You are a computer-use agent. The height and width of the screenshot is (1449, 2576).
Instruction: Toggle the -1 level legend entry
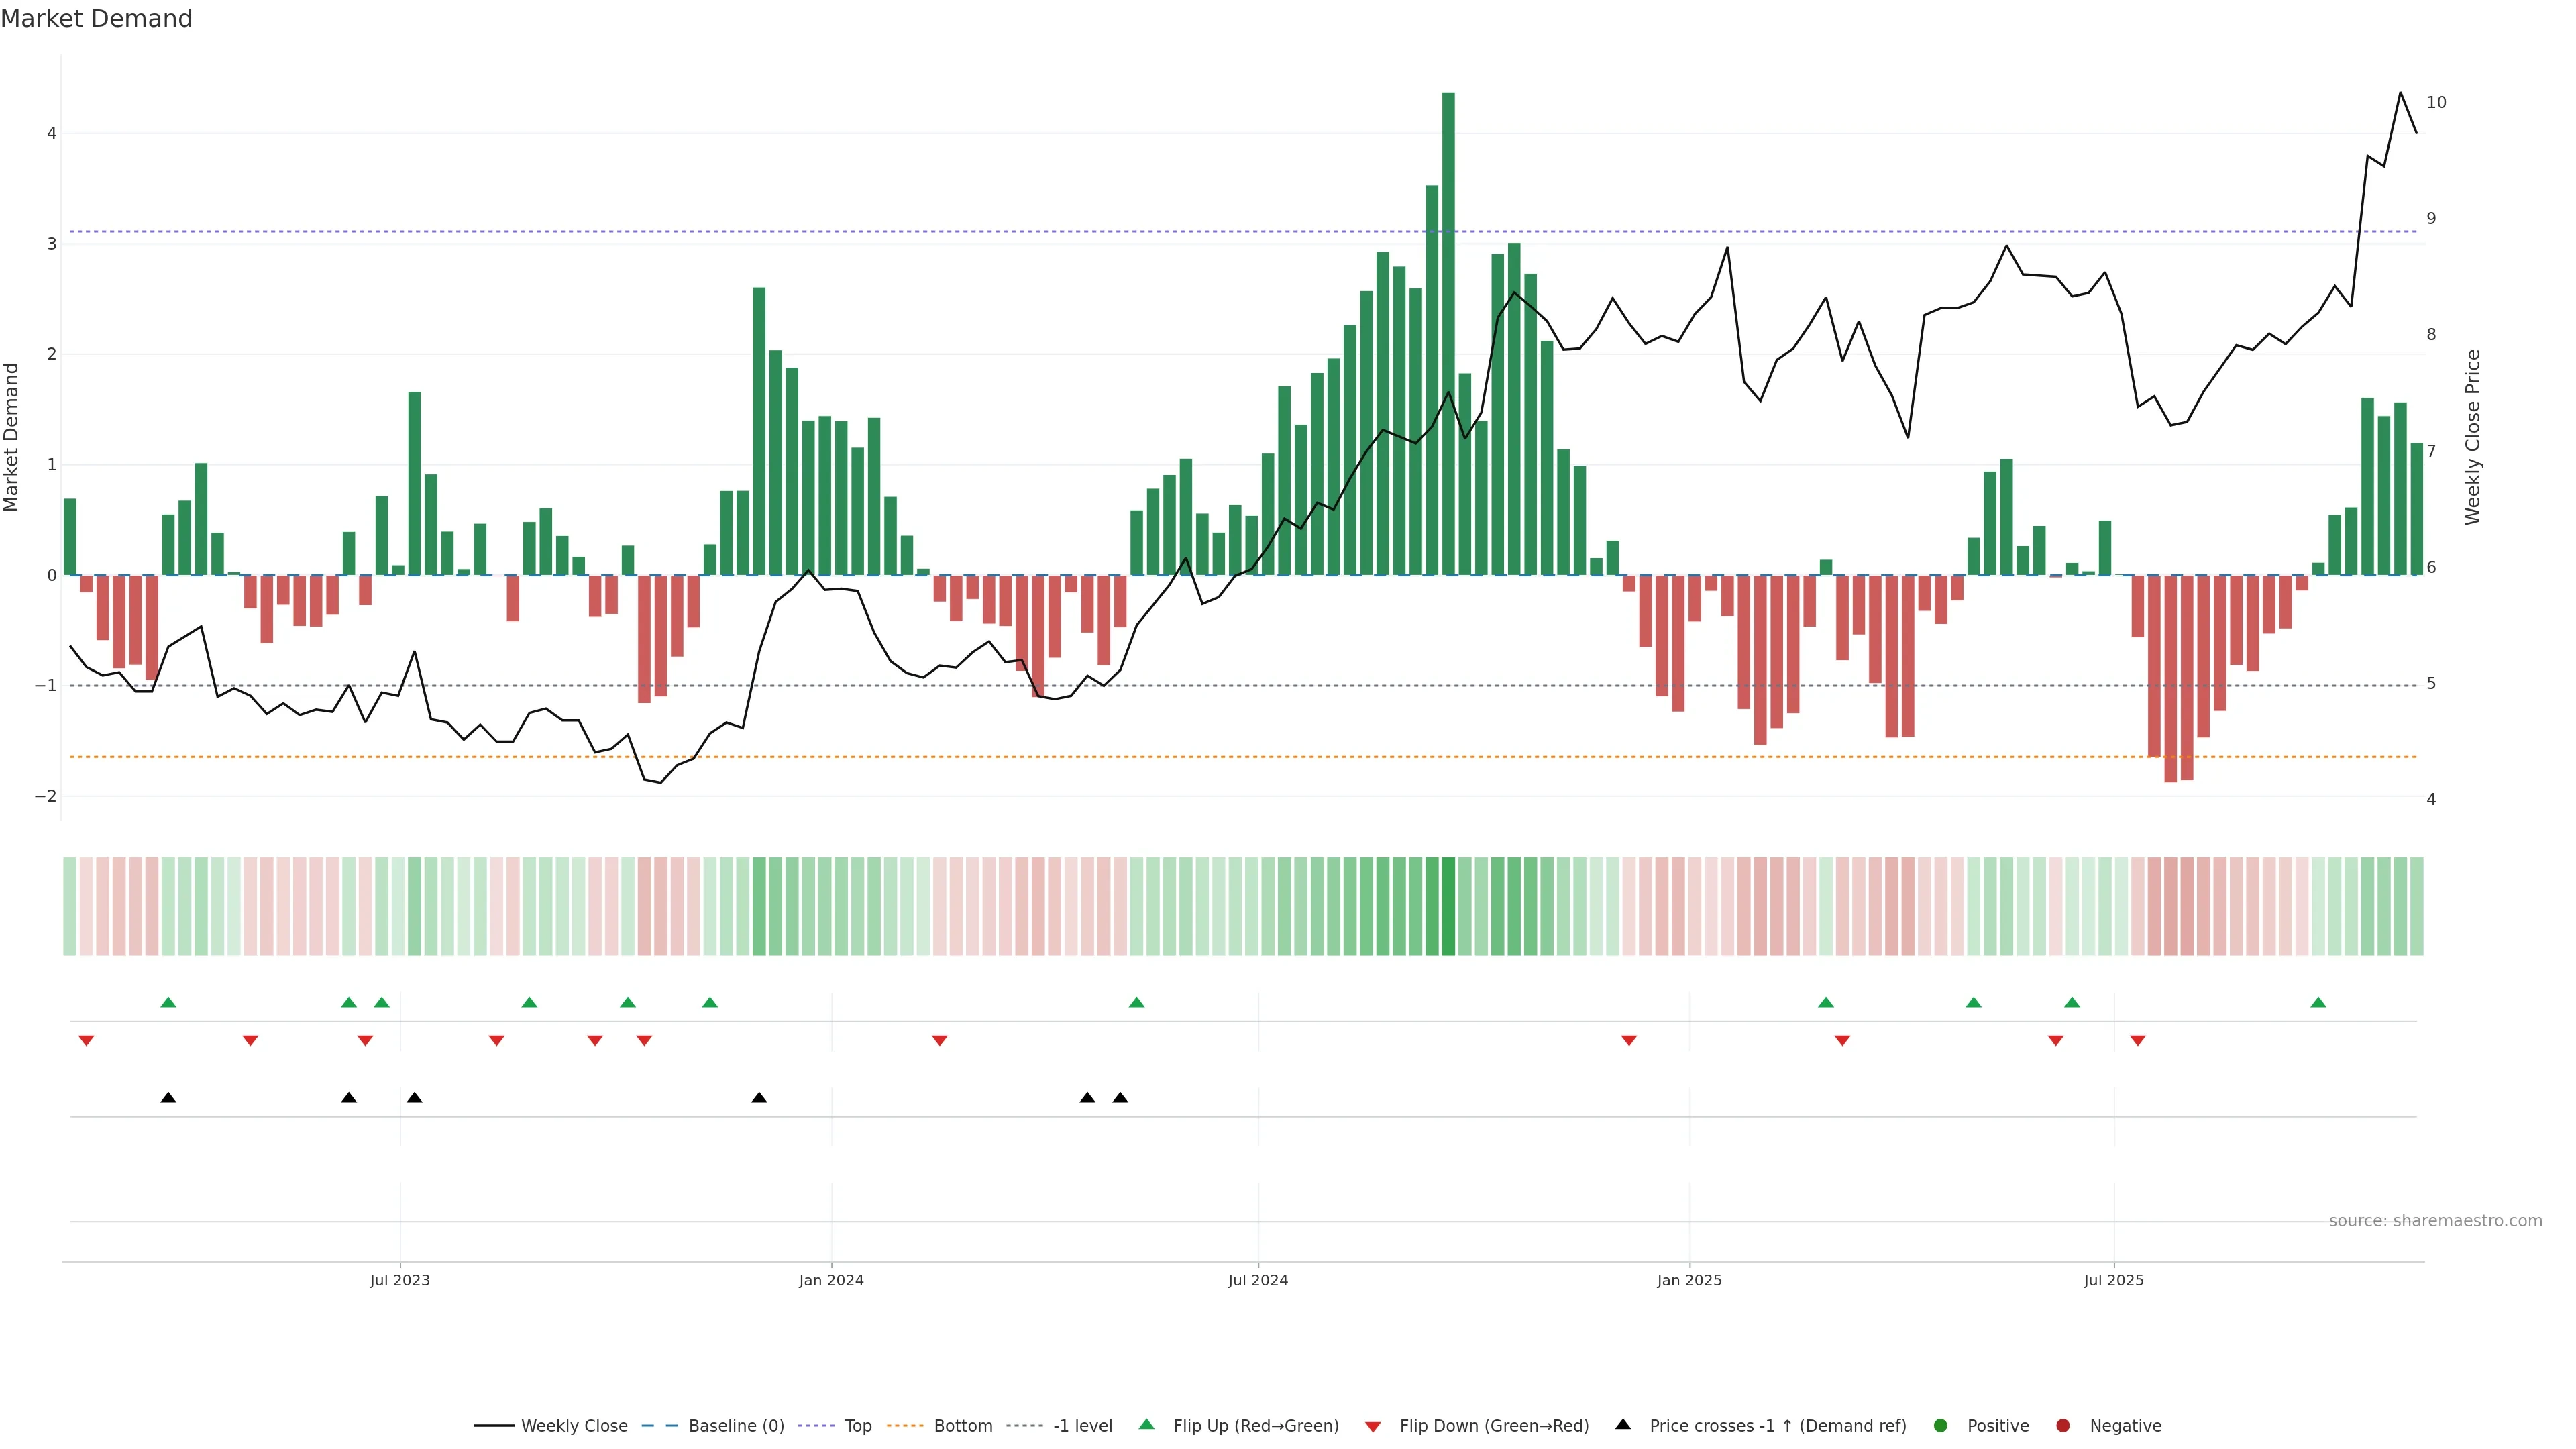(1082, 1425)
